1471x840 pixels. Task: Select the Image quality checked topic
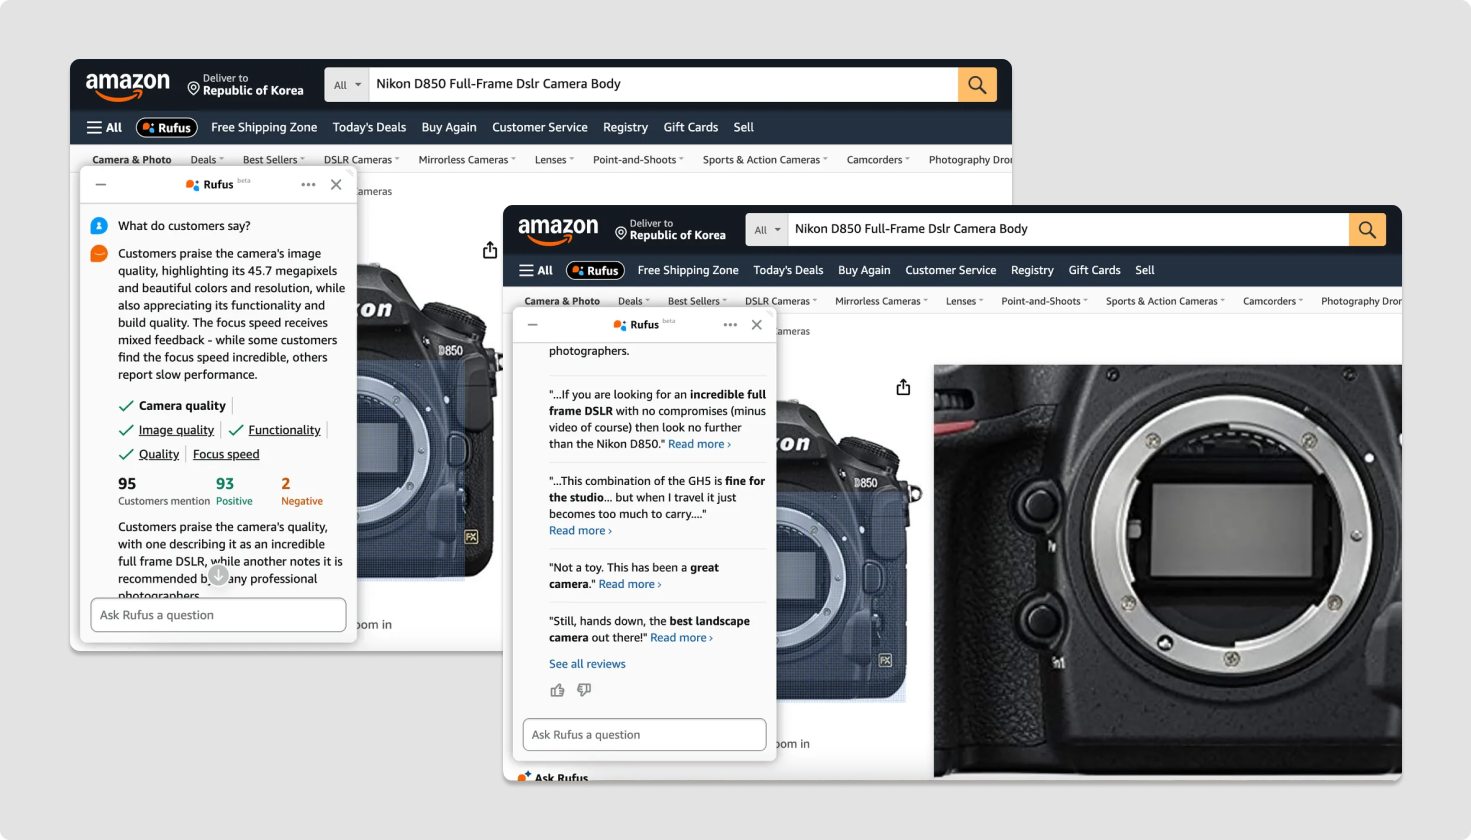click(176, 430)
